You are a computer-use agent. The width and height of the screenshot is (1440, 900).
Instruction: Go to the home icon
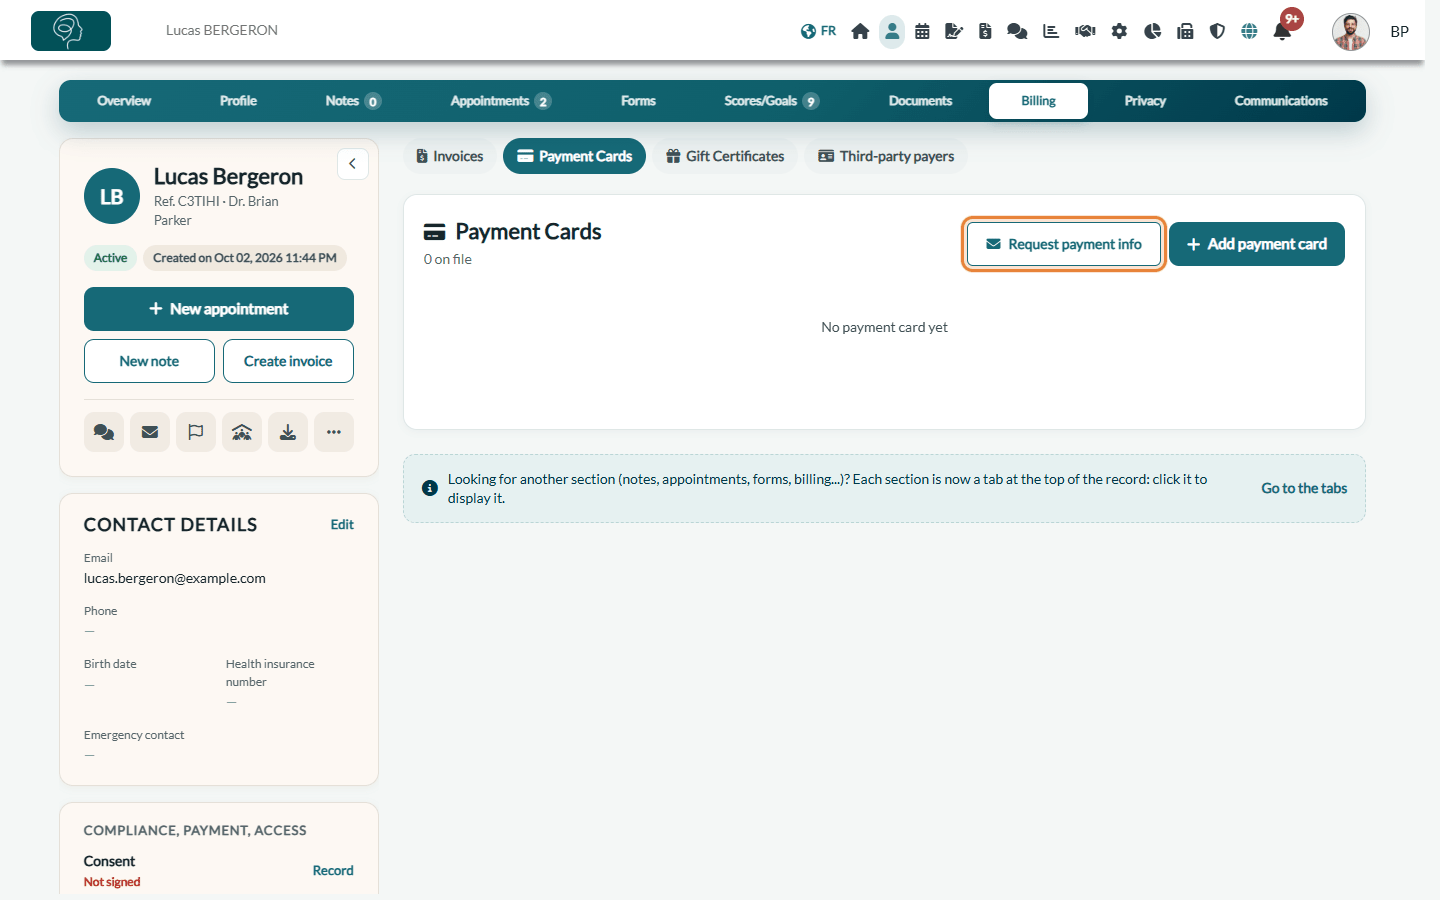pyautogui.click(x=860, y=31)
